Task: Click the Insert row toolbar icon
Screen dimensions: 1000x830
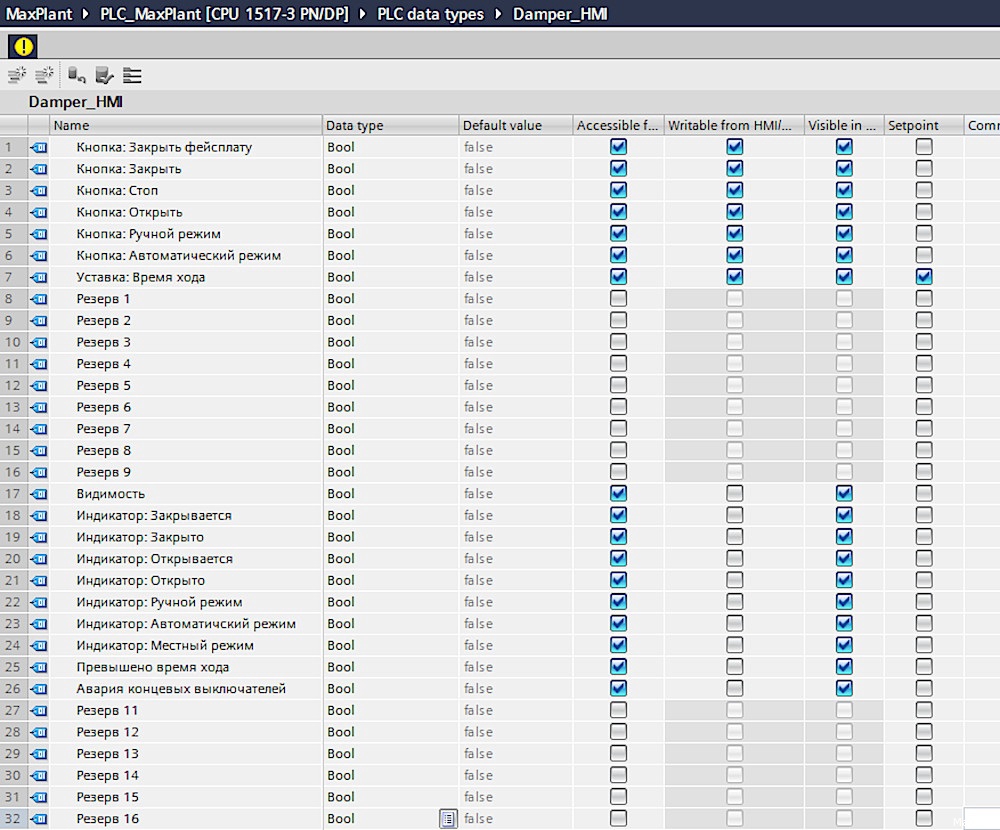Action: (x=17, y=75)
